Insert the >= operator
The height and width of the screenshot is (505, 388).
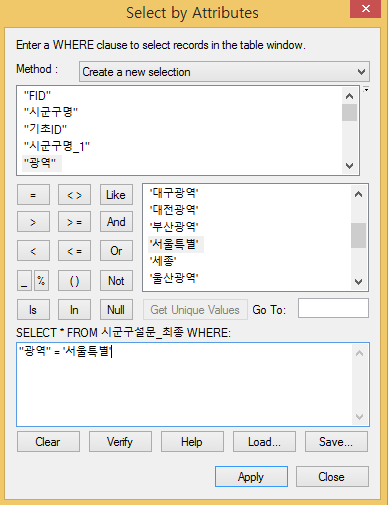pyautogui.click(x=74, y=222)
